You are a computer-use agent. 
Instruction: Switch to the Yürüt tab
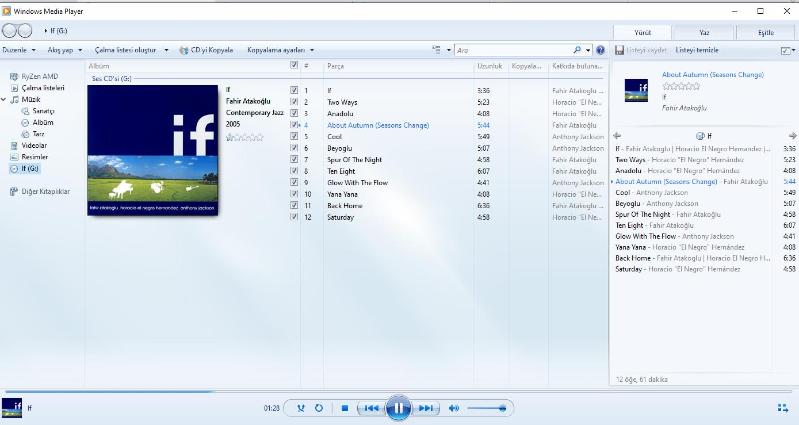[643, 32]
